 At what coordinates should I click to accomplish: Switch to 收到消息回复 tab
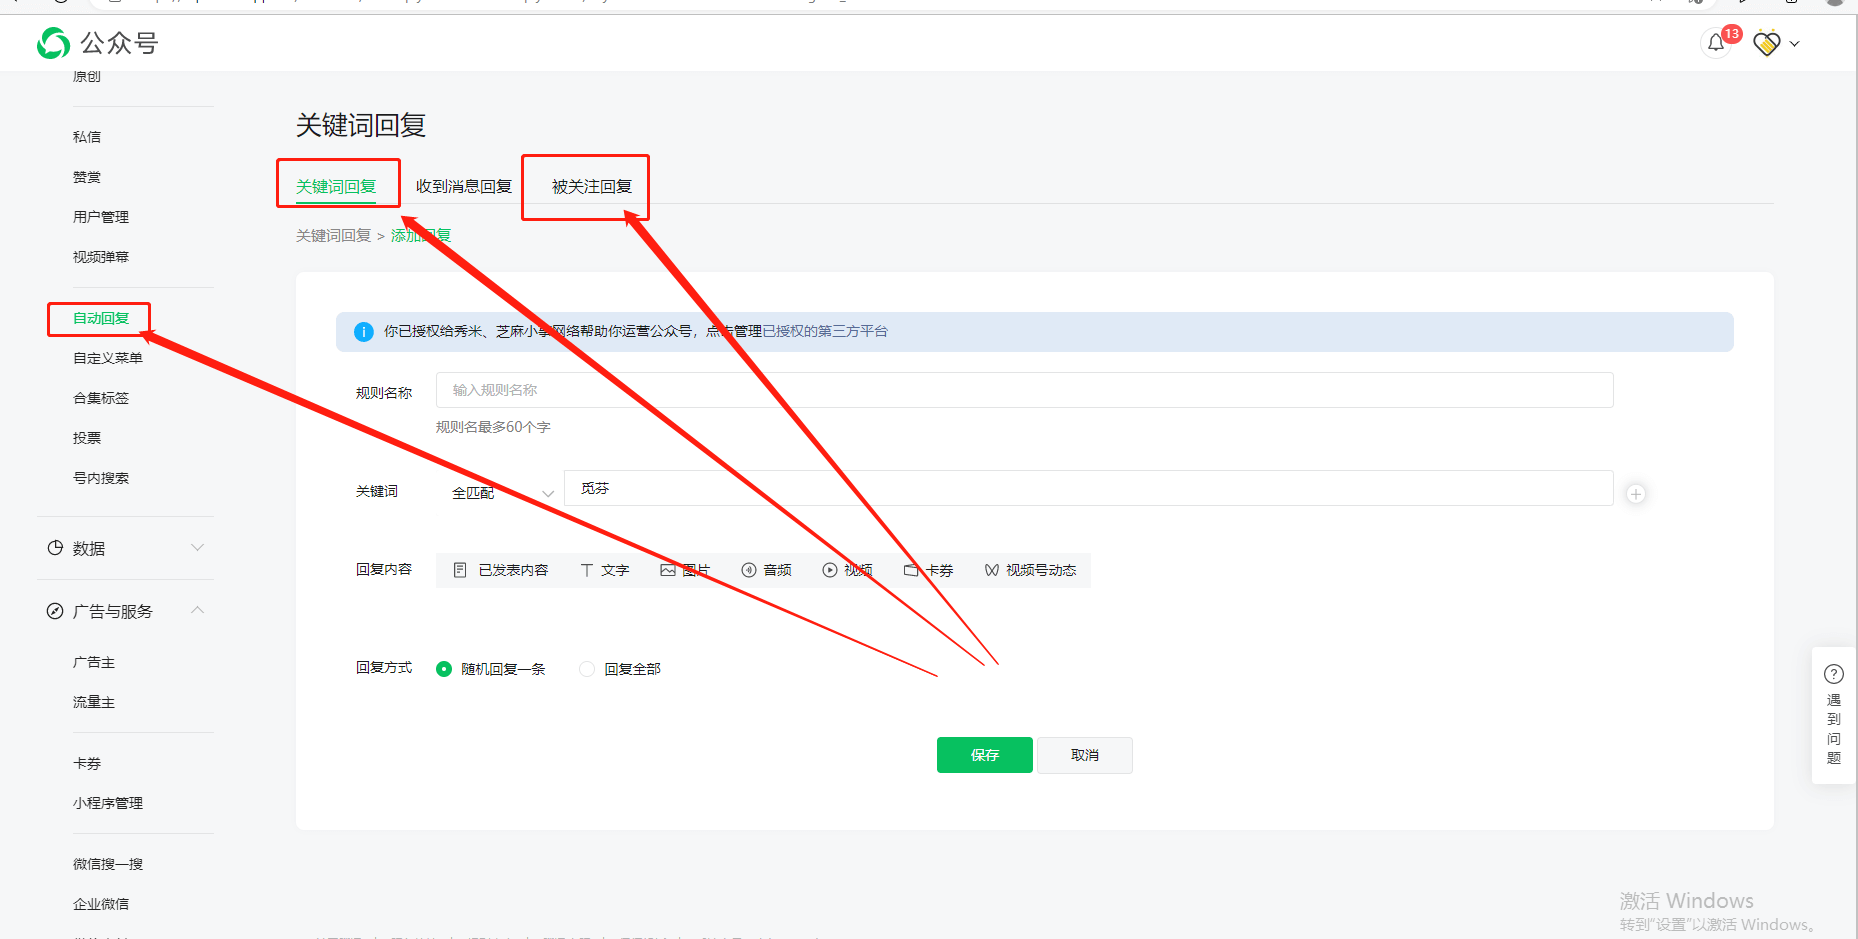pyautogui.click(x=463, y=187)
